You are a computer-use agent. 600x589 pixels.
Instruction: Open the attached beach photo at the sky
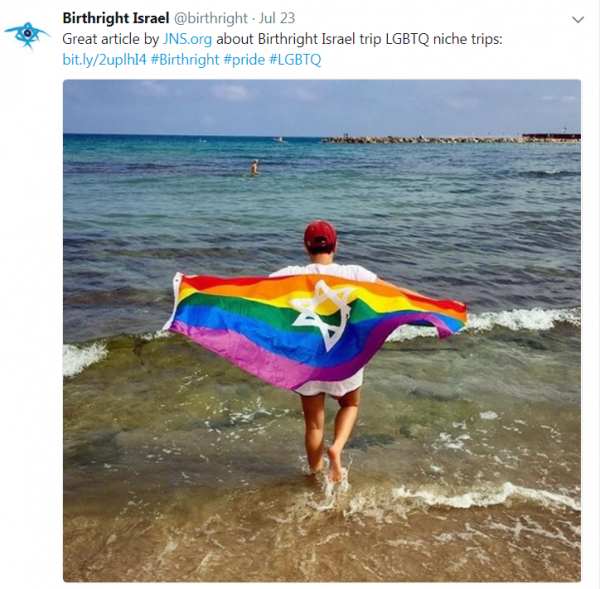pos(321,106)
